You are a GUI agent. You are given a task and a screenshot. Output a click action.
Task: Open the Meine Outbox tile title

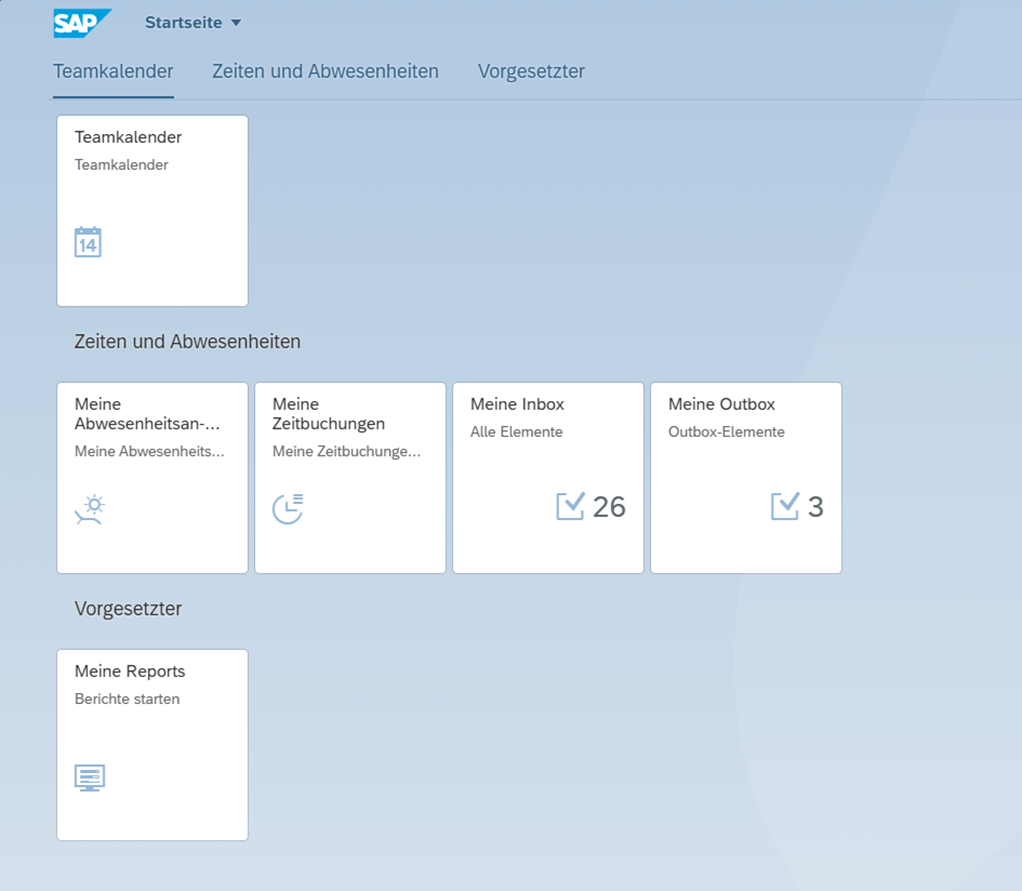click(x=721, y=404)
